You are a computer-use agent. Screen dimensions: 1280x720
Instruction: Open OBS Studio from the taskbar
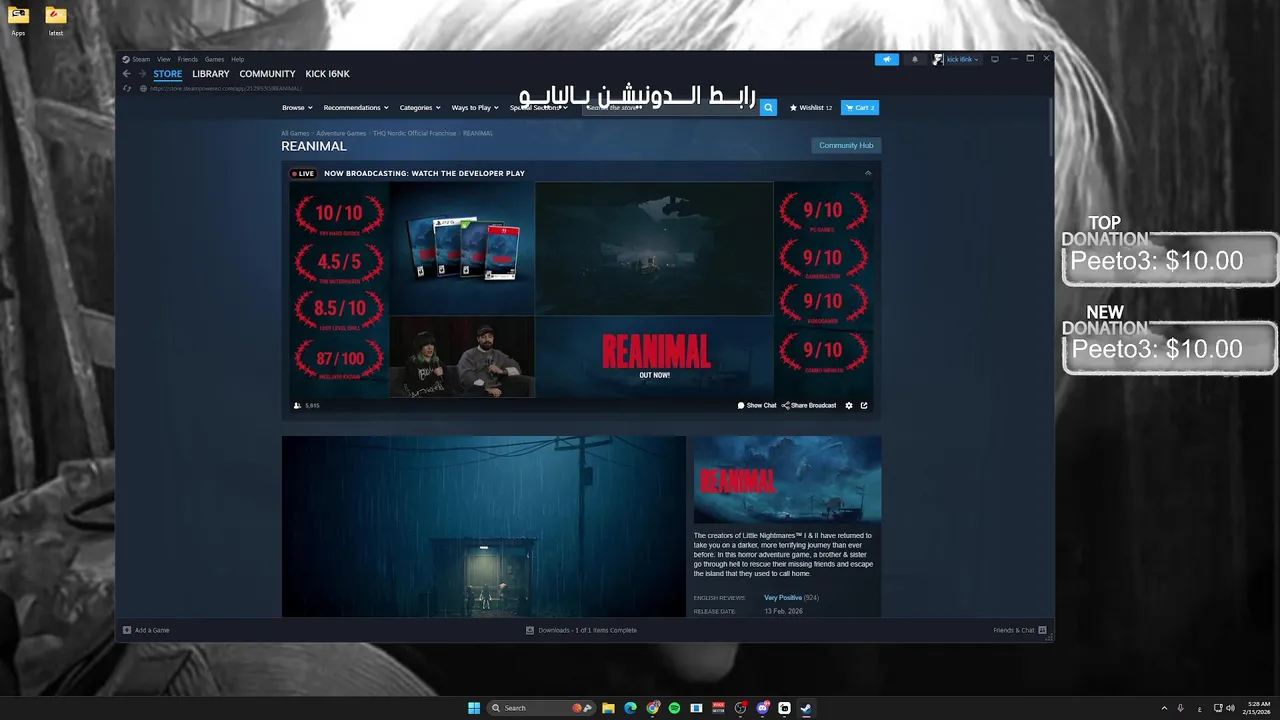point(740,708)
